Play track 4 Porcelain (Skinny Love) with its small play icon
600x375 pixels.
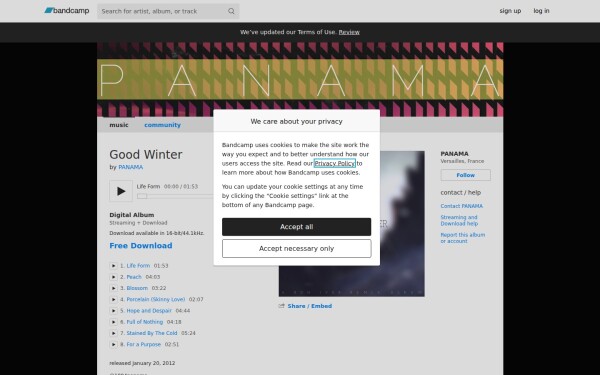[x=113, y=299]
